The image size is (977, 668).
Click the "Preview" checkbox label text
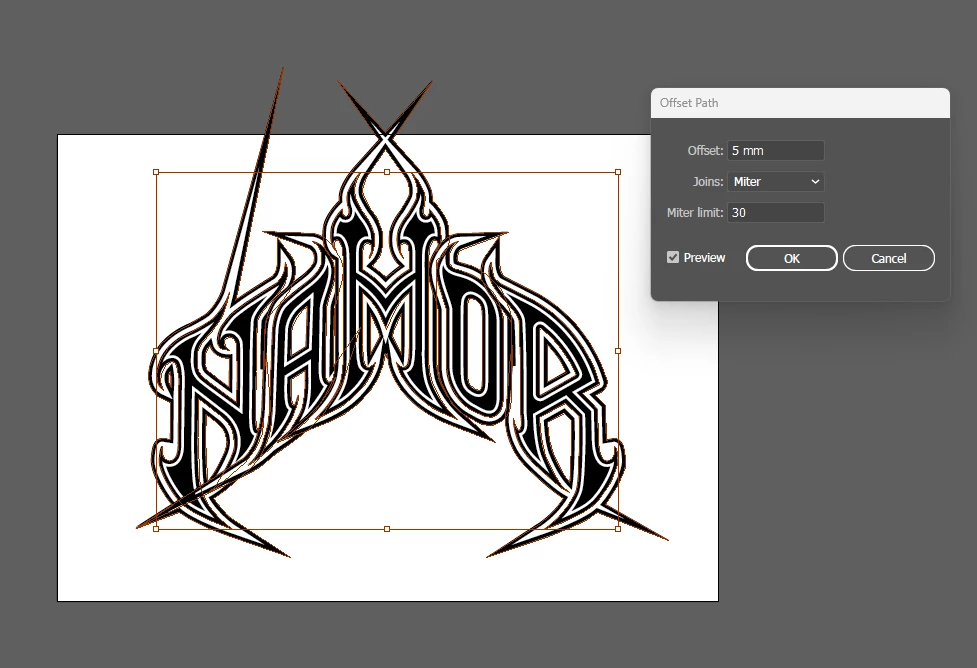tap(704, 257)
